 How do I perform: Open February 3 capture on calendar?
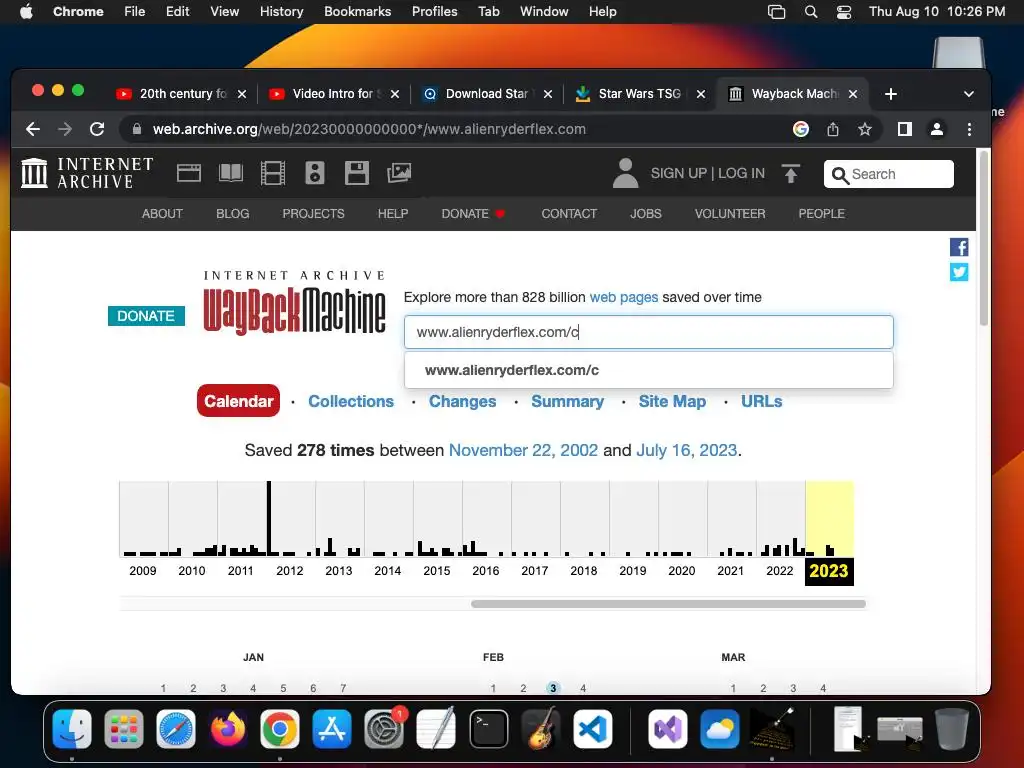coord(553,688)
